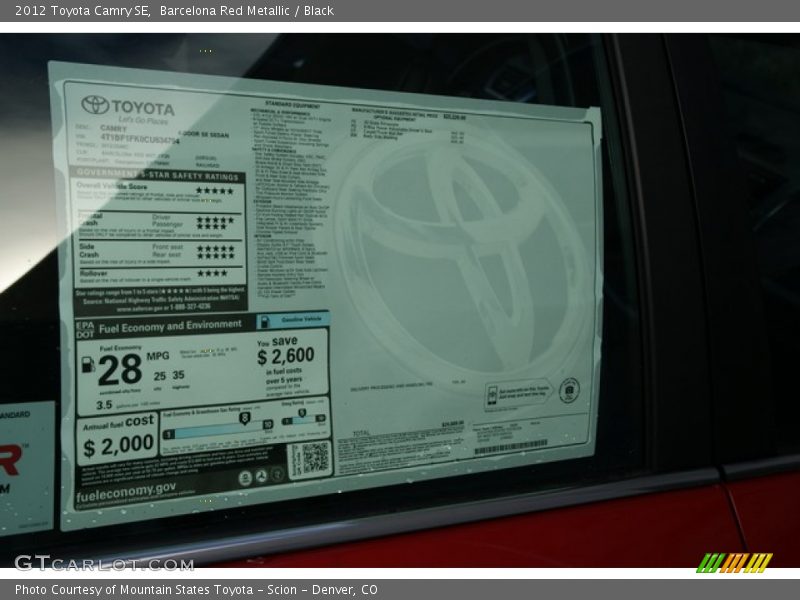Image resolution: width=800 pixels, height=600 pixels.
Task: Click the Toyota oval logo on sticker header
Action: coord(95,105)
